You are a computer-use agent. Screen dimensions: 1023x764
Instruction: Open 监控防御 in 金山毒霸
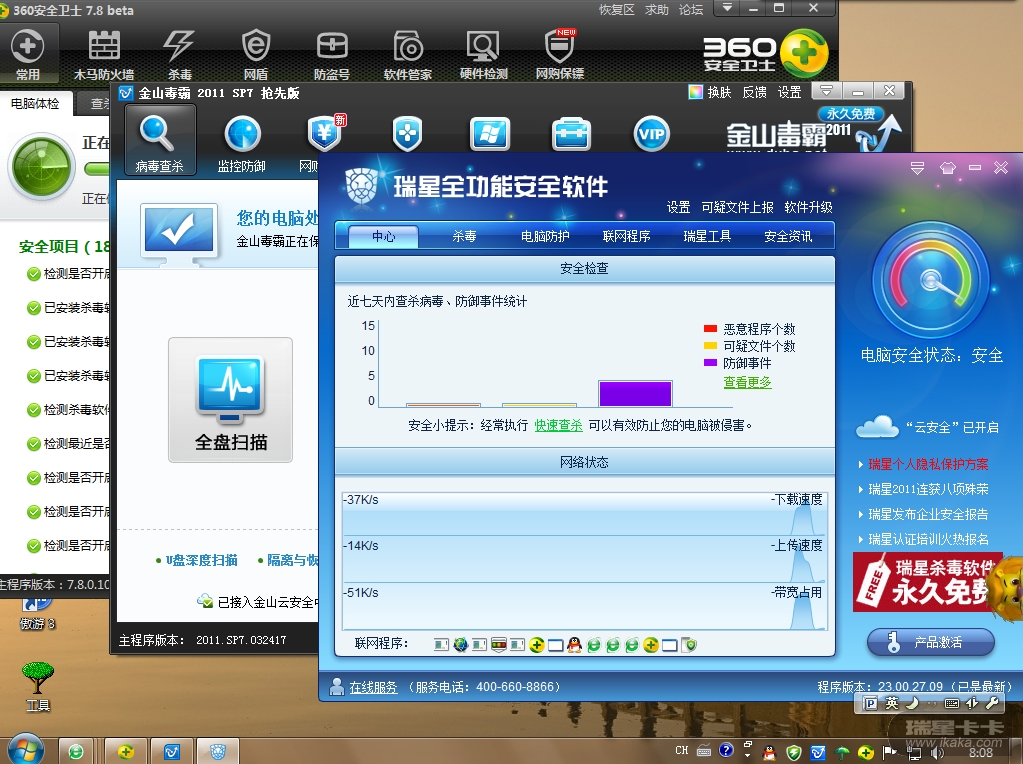click(x=242, y=142)
